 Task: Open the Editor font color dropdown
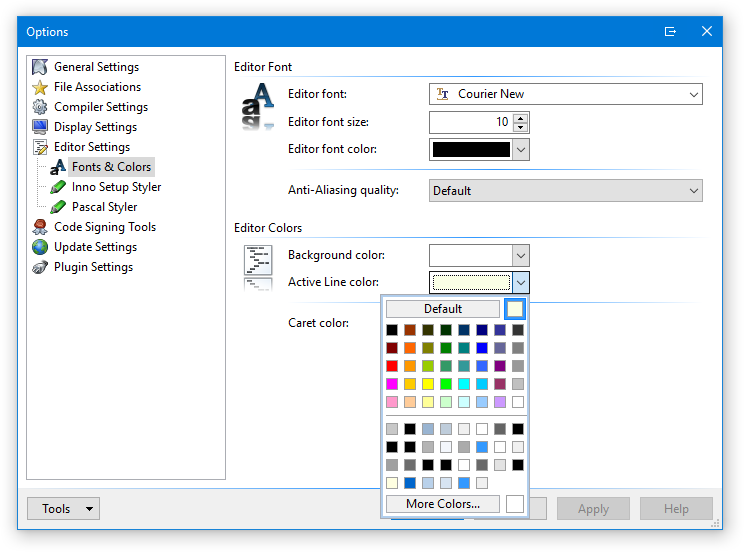click(520, 150)
